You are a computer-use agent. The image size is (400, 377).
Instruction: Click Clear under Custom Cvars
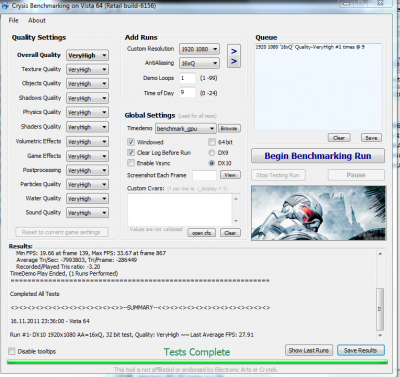[230, 233]
